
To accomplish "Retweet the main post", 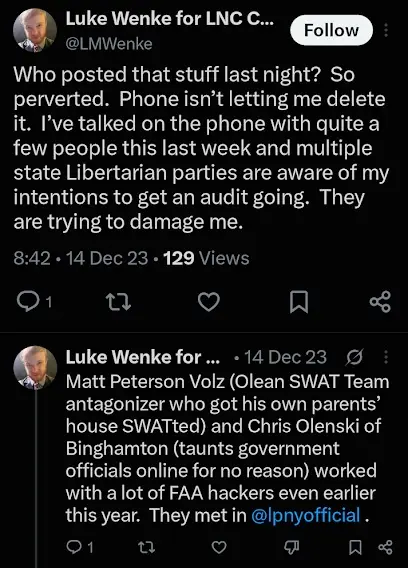I will [x=118, y=302].
